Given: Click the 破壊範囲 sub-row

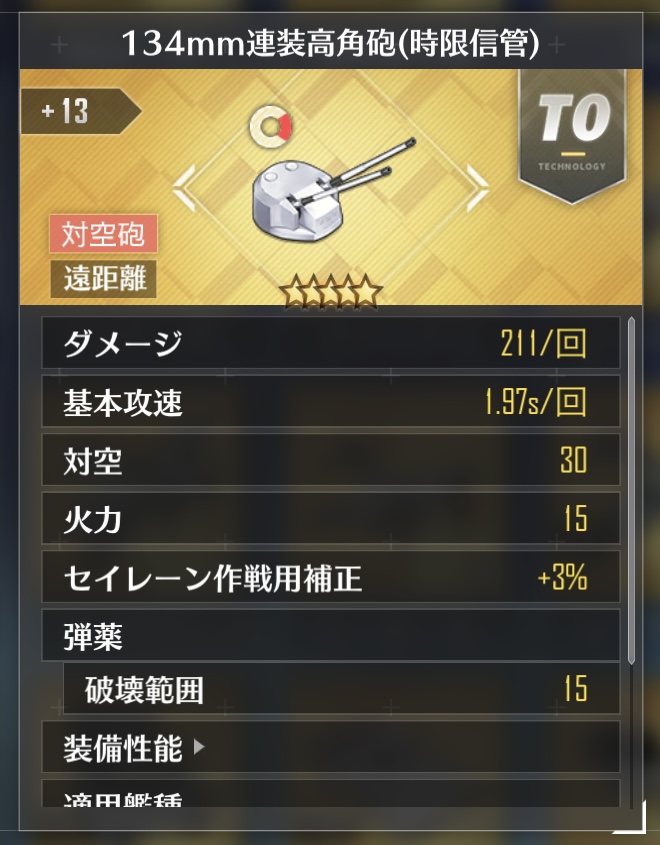Looking at the screenshot, I should pos(342,688).
